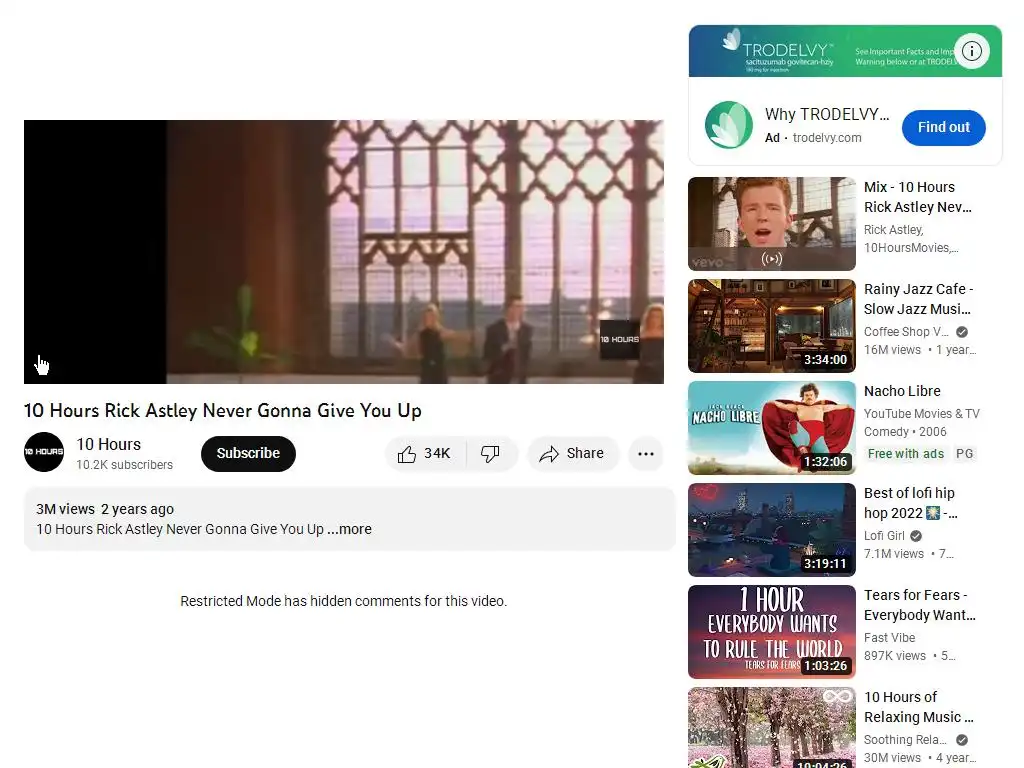
Task: Click the 1:32:06 duration badge
Action: coord(825,462)
